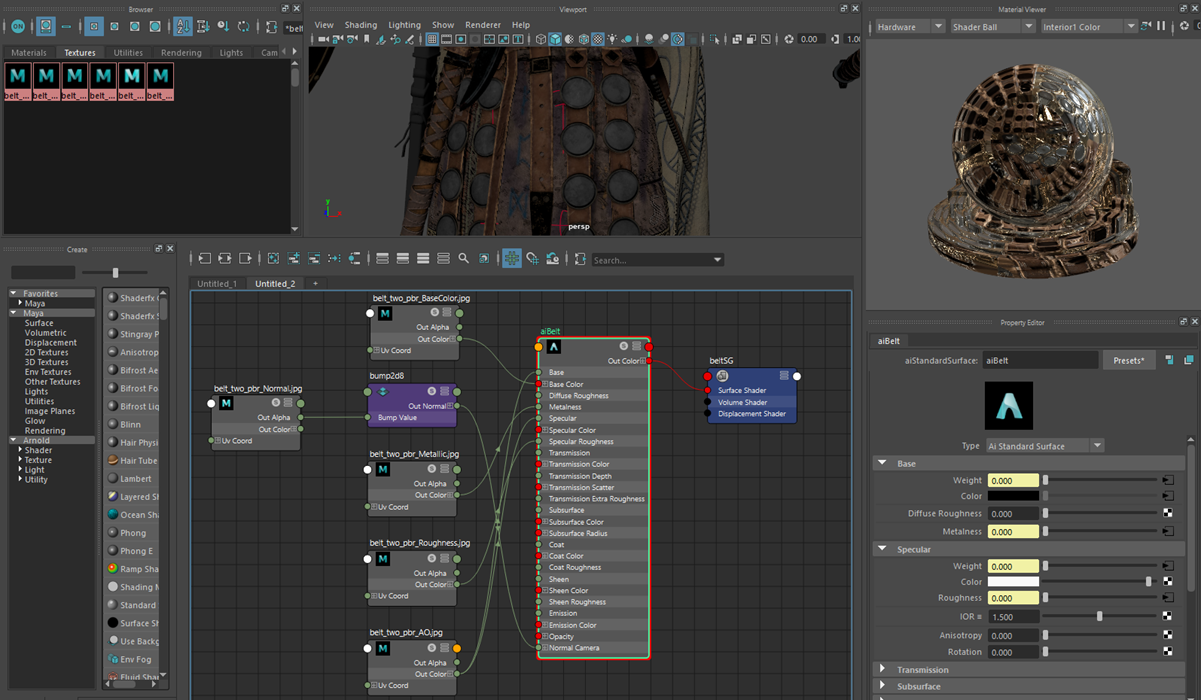Click the alphabetical A-Z sort icon
Image resolution: width=1201 pixels, height=700 pixels.
pyautogui.click(x=182, y=27)
